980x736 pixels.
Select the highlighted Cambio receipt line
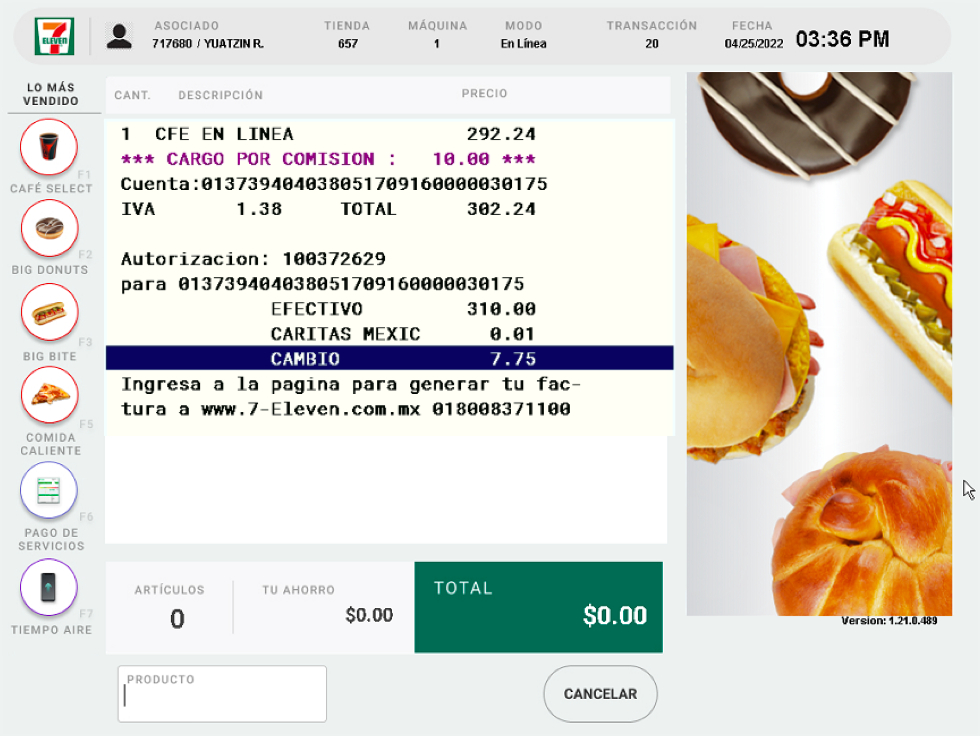(x=389, y=359)
